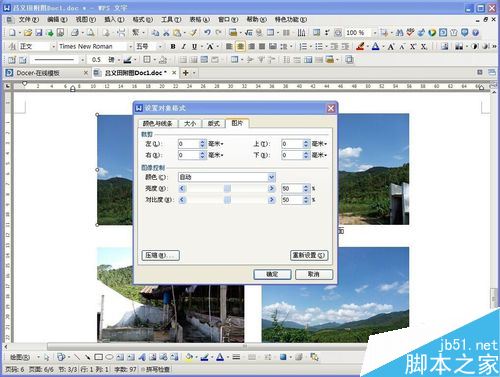Viewport: 500px width, 377px height.
Task: Click the blue help question icon
Action: point(476,32)
